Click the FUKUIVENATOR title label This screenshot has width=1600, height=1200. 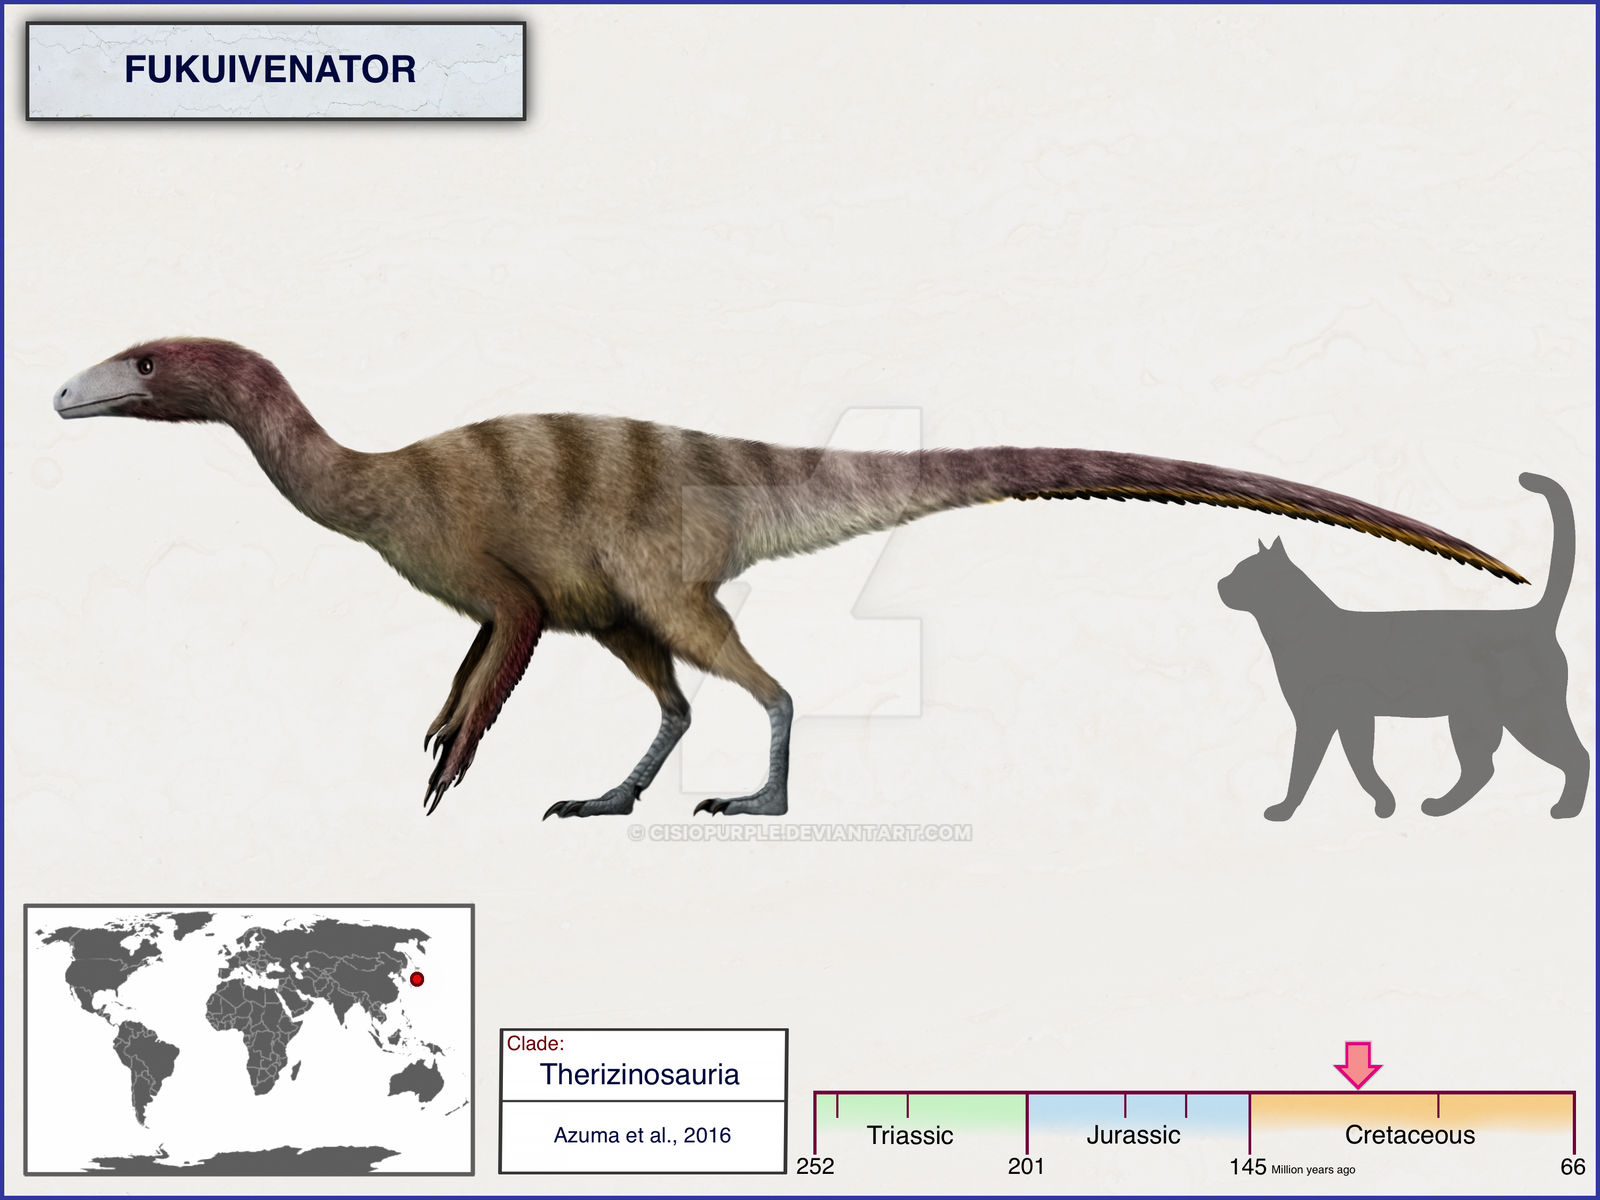point(270,70)
